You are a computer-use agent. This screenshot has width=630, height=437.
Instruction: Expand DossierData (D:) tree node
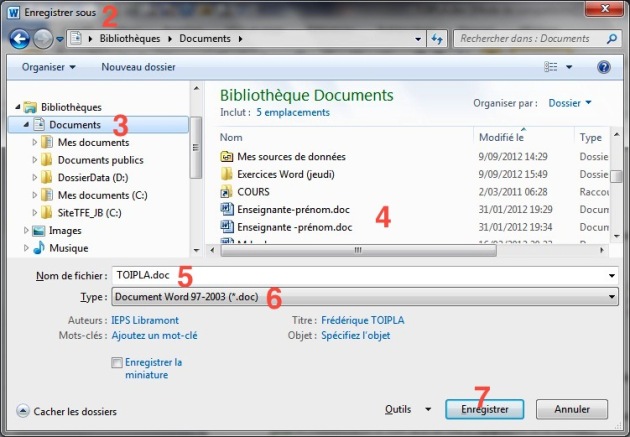click(x=35, y=178)
